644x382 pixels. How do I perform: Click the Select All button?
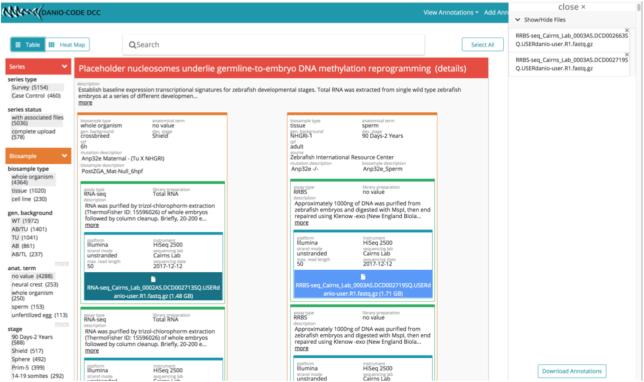coord(483,45)
